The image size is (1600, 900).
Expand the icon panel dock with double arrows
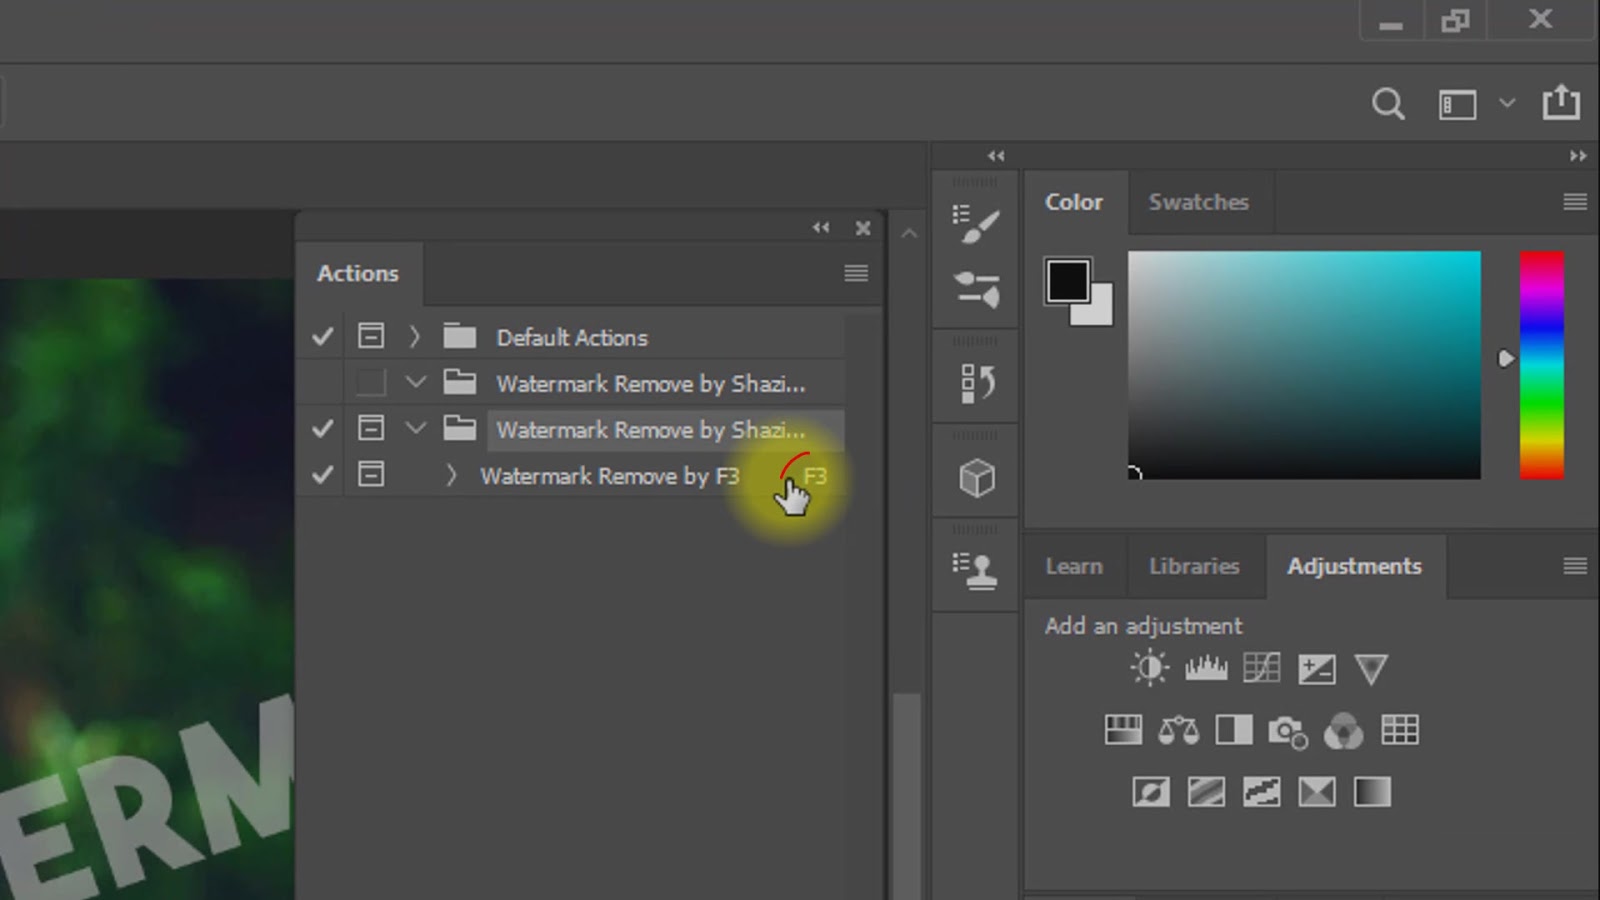tap(996, 156)
